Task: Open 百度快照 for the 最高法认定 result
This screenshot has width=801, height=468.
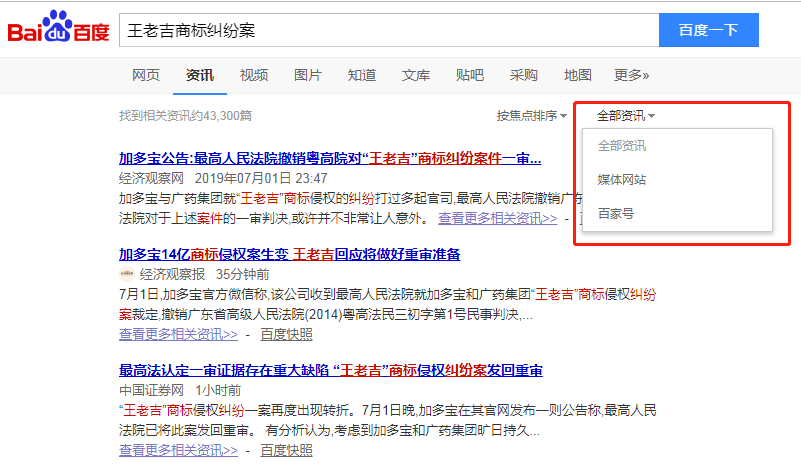Action: point(286,450)
